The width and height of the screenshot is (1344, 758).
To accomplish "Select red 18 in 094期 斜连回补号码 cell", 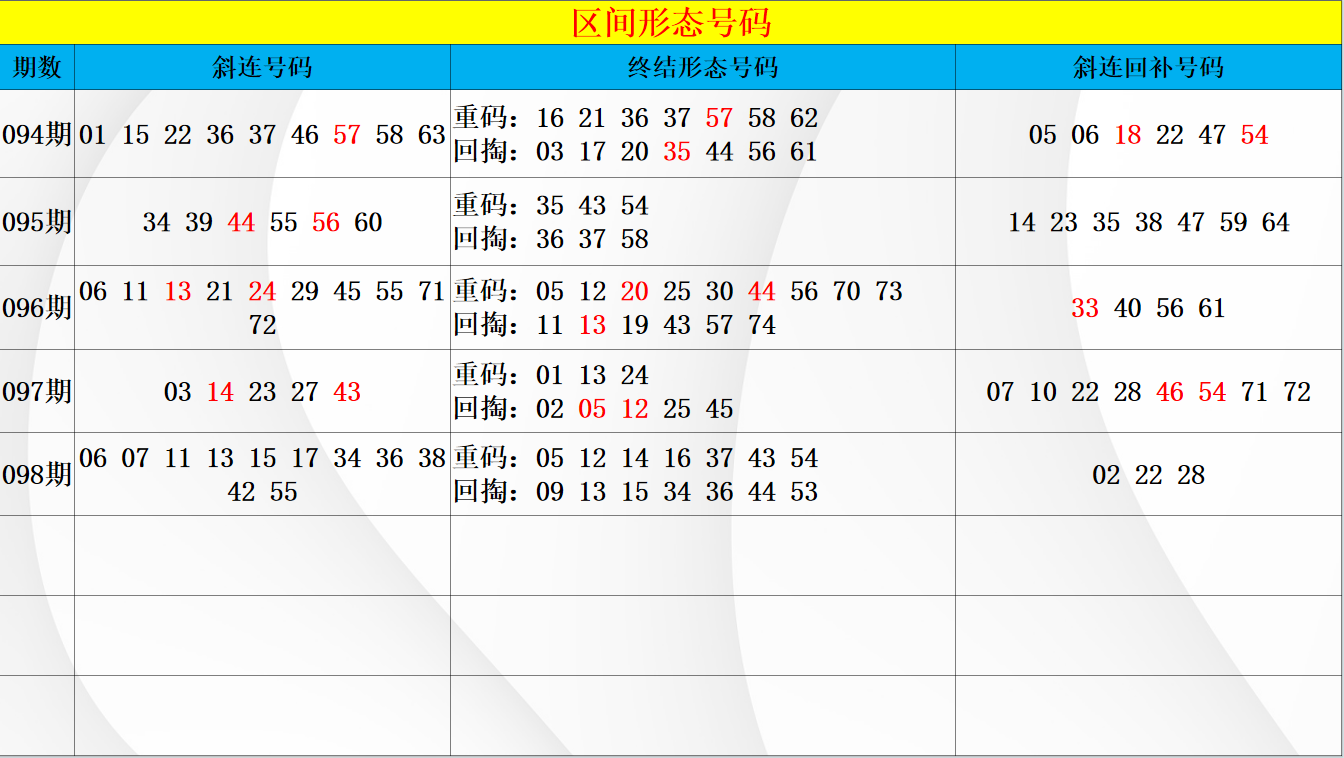I will (x=1127, y=135).
